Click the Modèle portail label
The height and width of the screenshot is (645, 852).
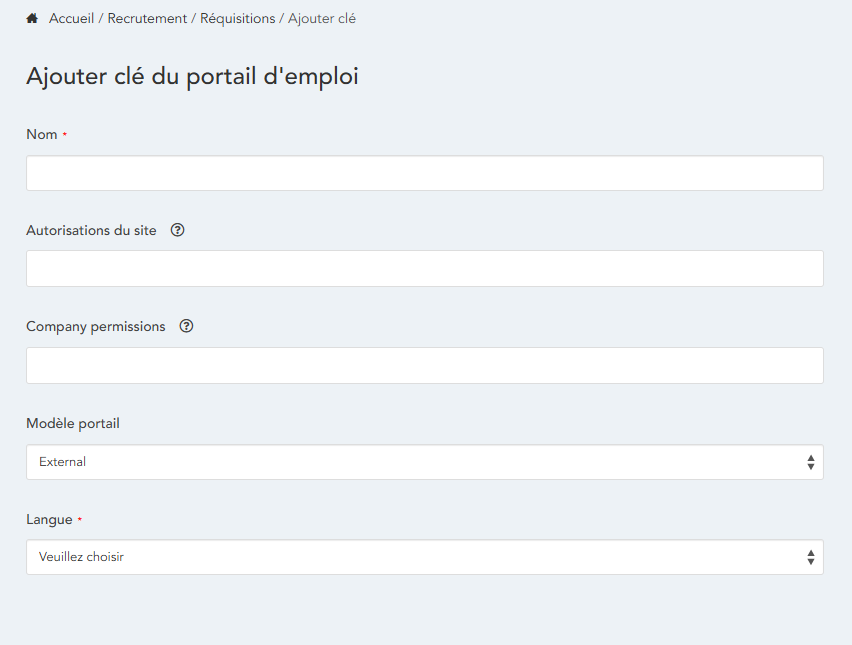(73, 423)
